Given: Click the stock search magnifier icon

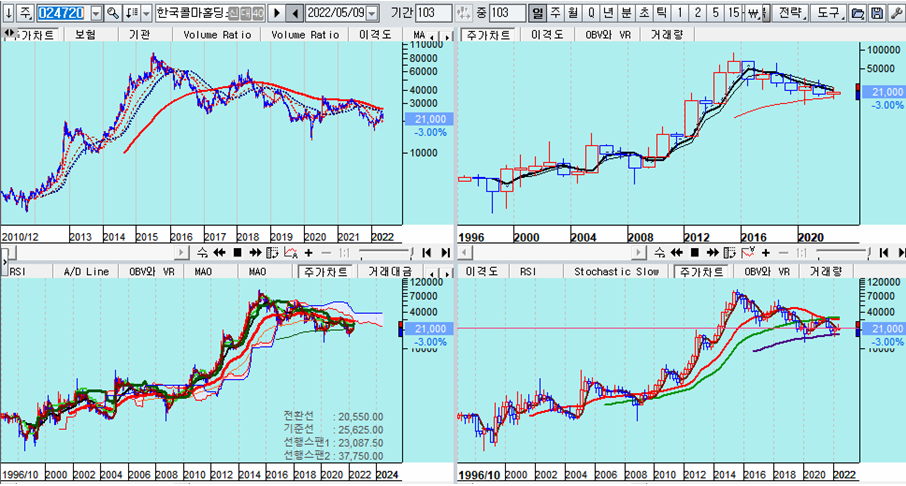Looking at the screenshot, I should (112, 13).
